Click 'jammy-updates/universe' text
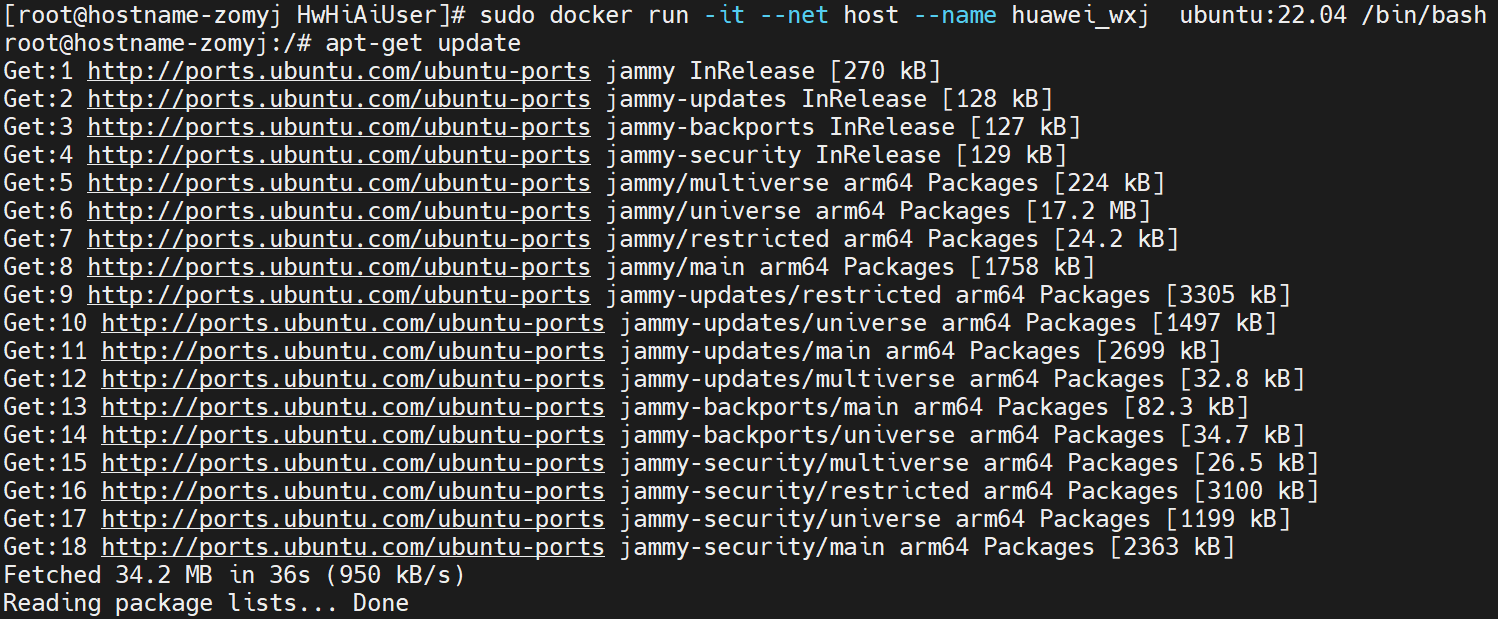1498x619 pixels. (773, 323)
